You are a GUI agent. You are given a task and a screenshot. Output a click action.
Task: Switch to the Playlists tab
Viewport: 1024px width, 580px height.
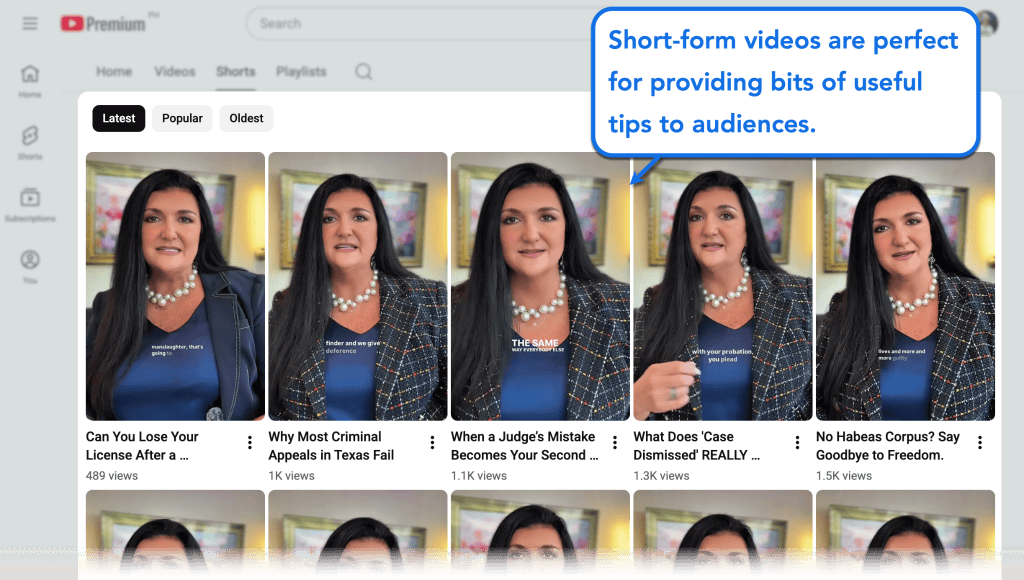(301, 71)
